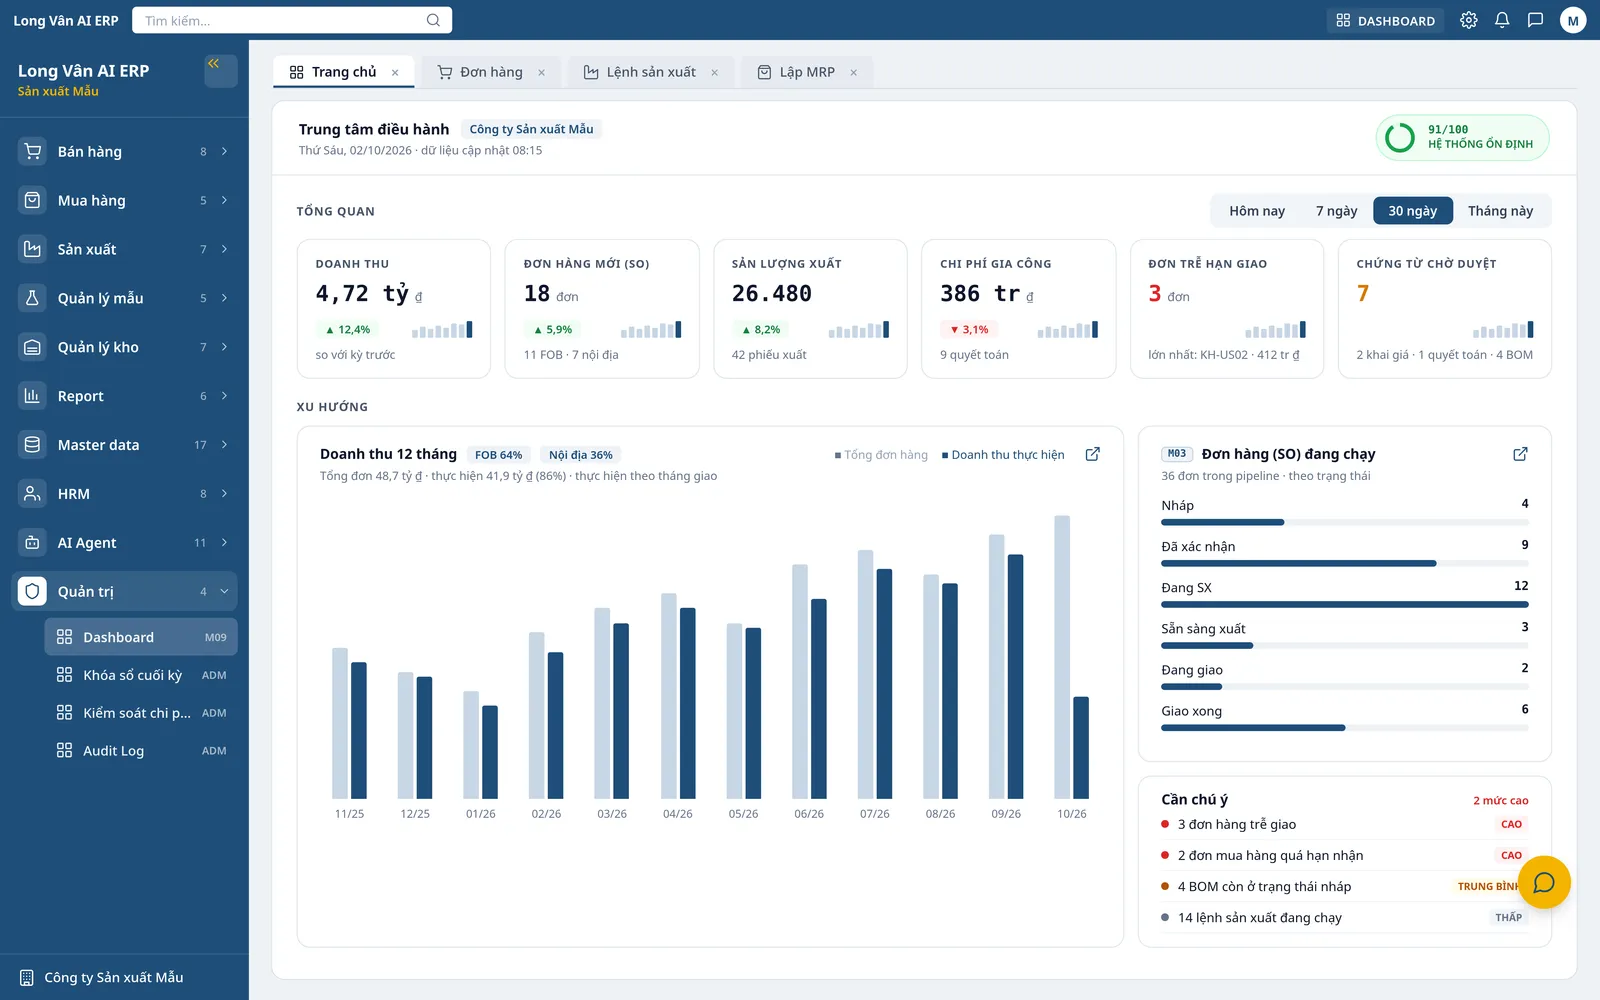Expand the Quản lý kho section

[x=124, y=347]
